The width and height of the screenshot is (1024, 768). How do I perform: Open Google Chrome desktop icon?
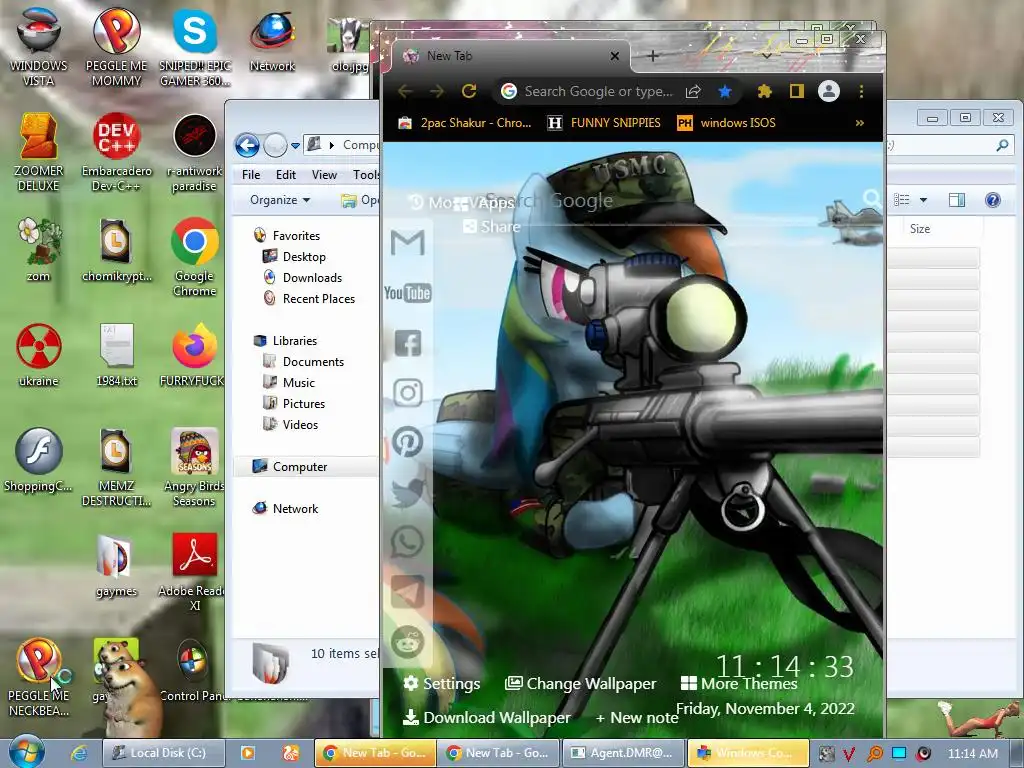pyautogui.click(x=195, y=257)
